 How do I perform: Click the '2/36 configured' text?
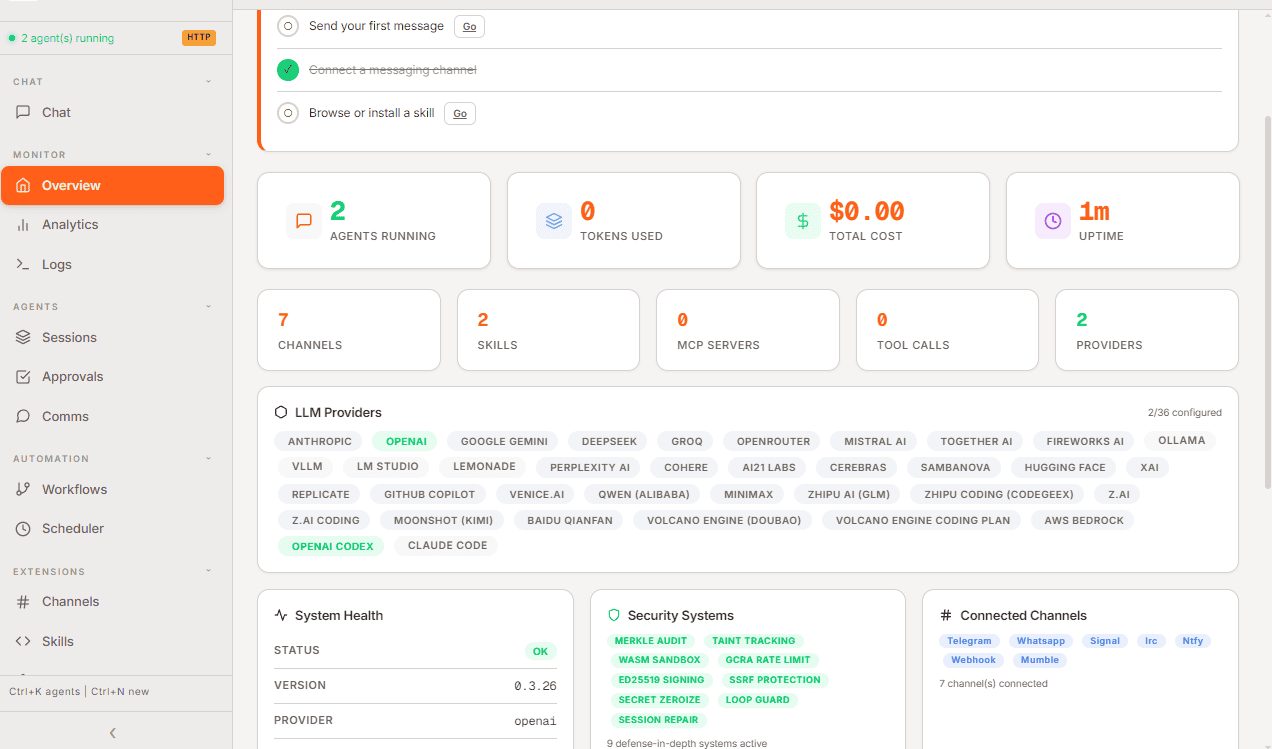(x=1185, y=412)
